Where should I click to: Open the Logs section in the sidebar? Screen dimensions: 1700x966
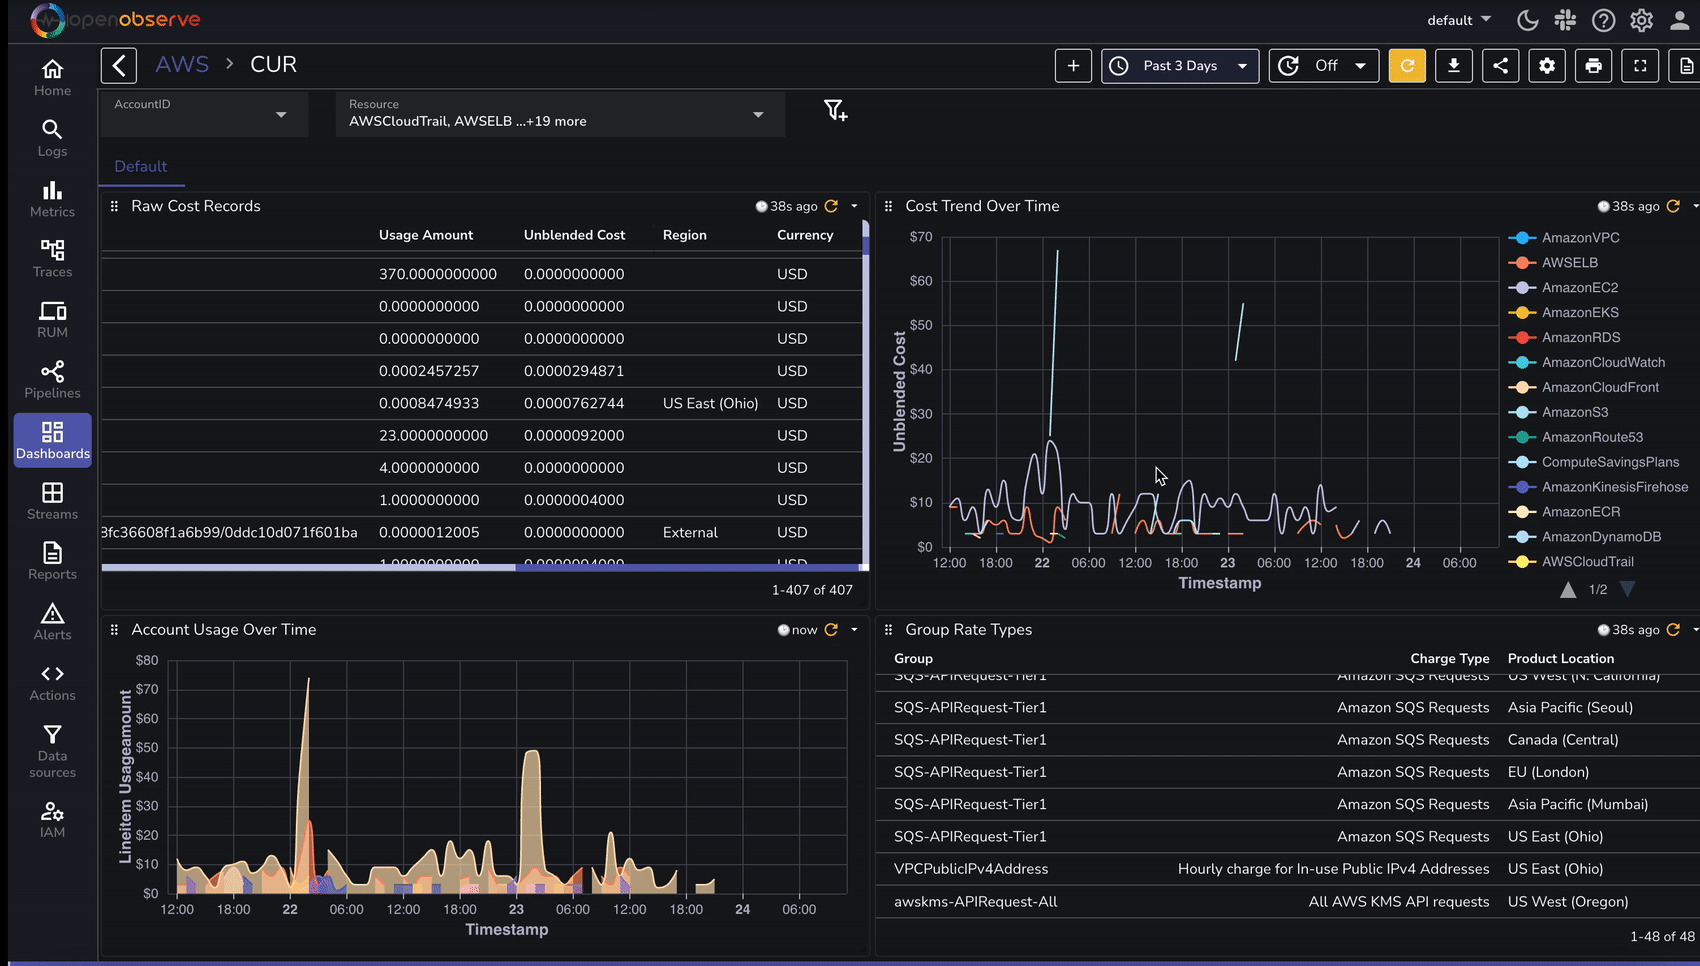coord(52,138)
